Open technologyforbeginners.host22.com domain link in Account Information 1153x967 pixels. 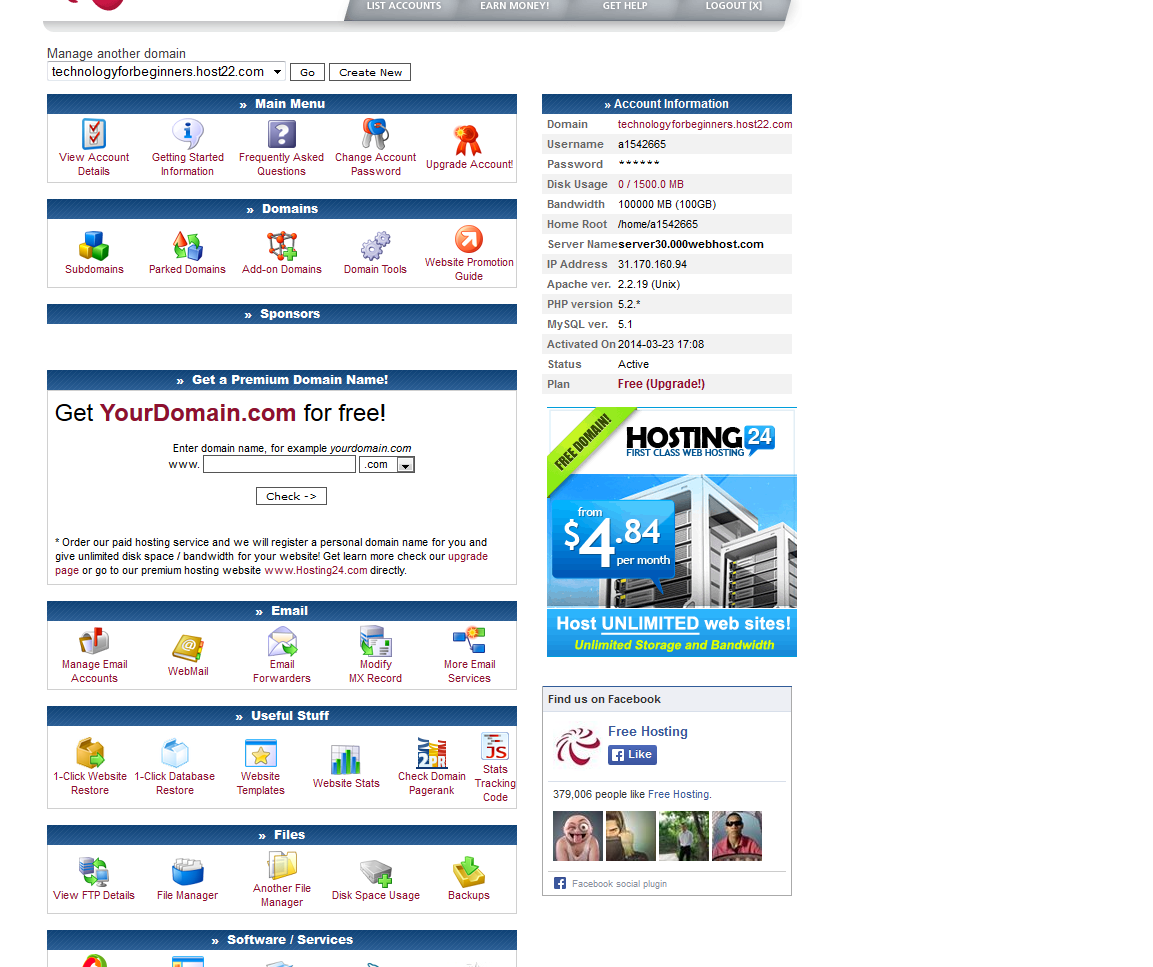pos(704,124)
